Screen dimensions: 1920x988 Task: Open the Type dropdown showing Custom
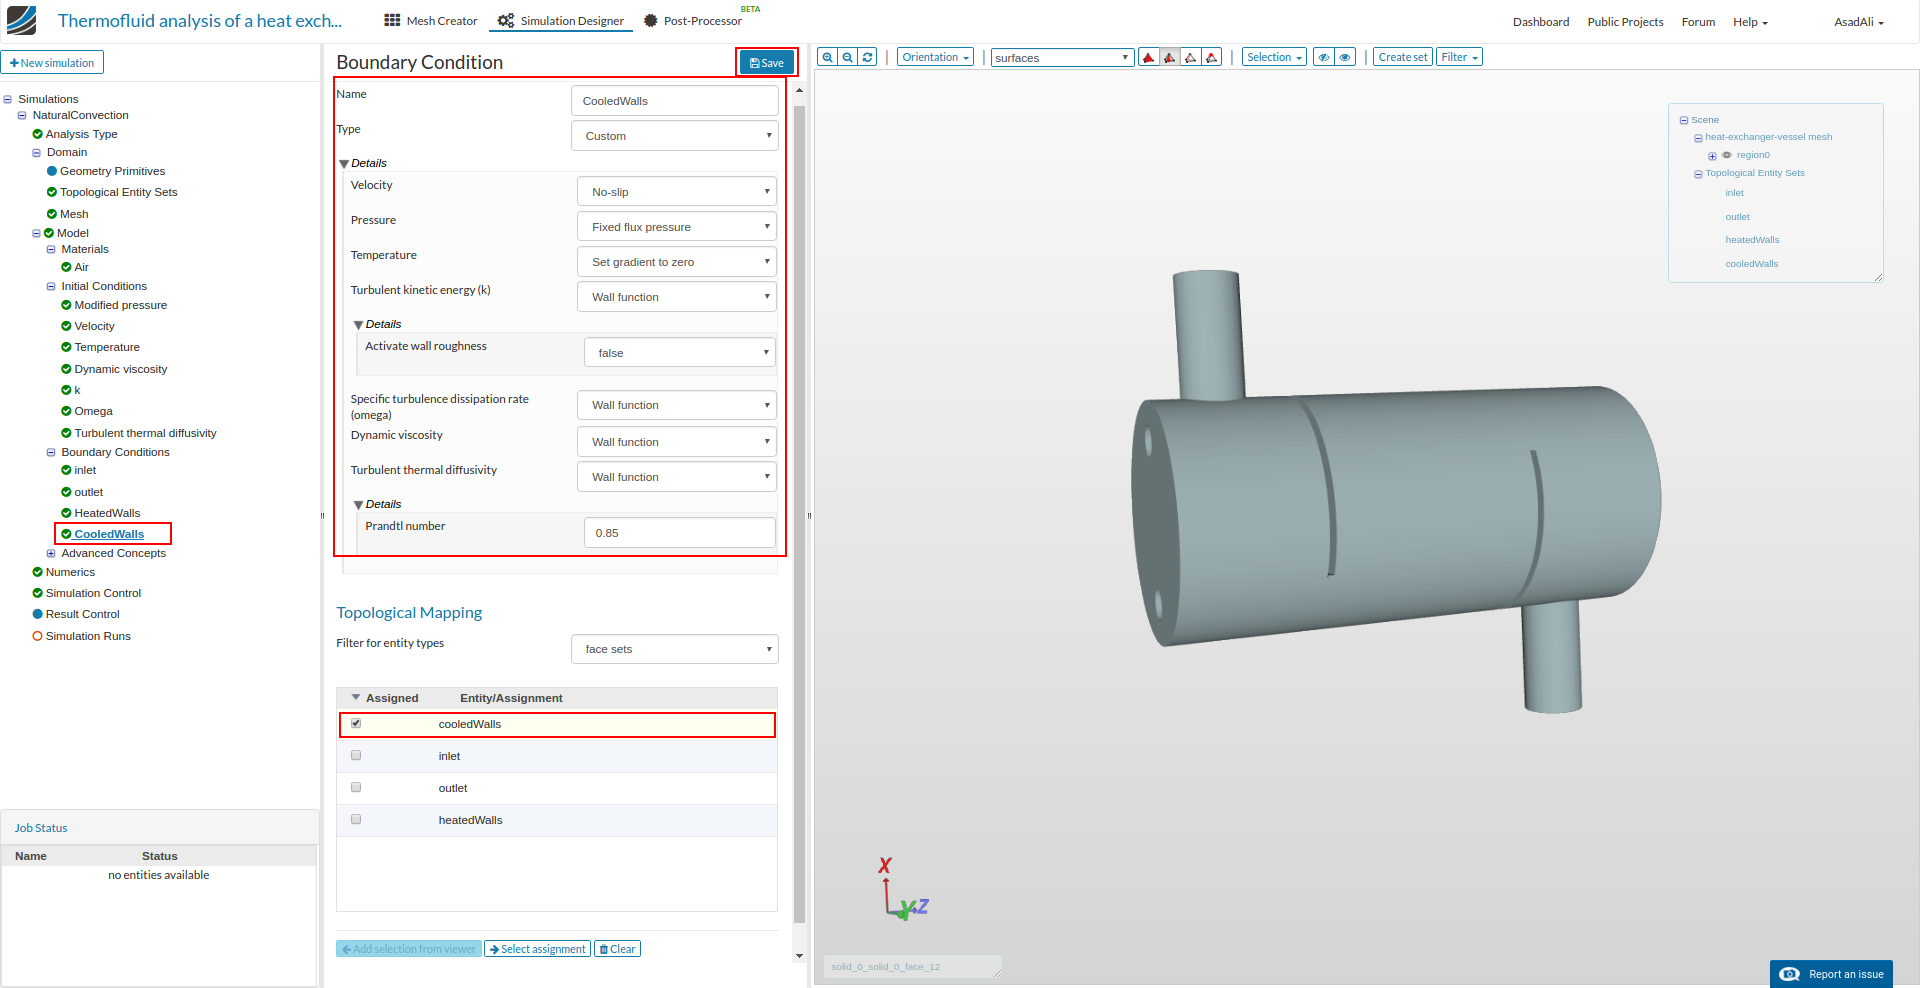(x=674, y=135)
